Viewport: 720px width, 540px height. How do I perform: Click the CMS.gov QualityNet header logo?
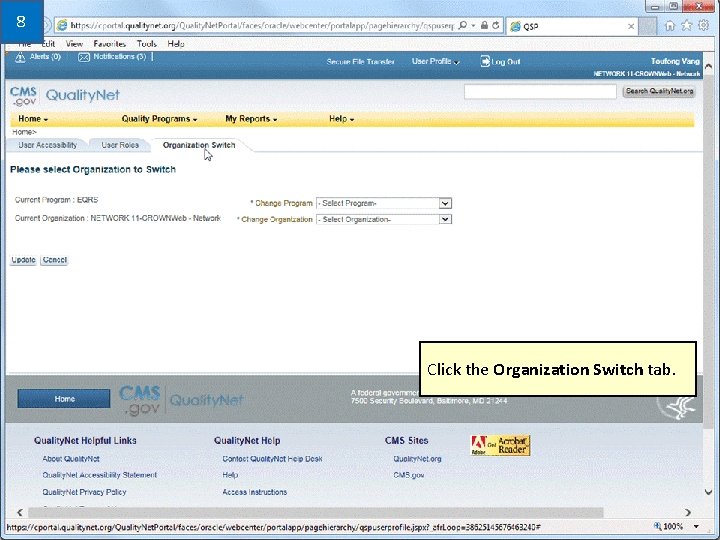pos(65,96)
